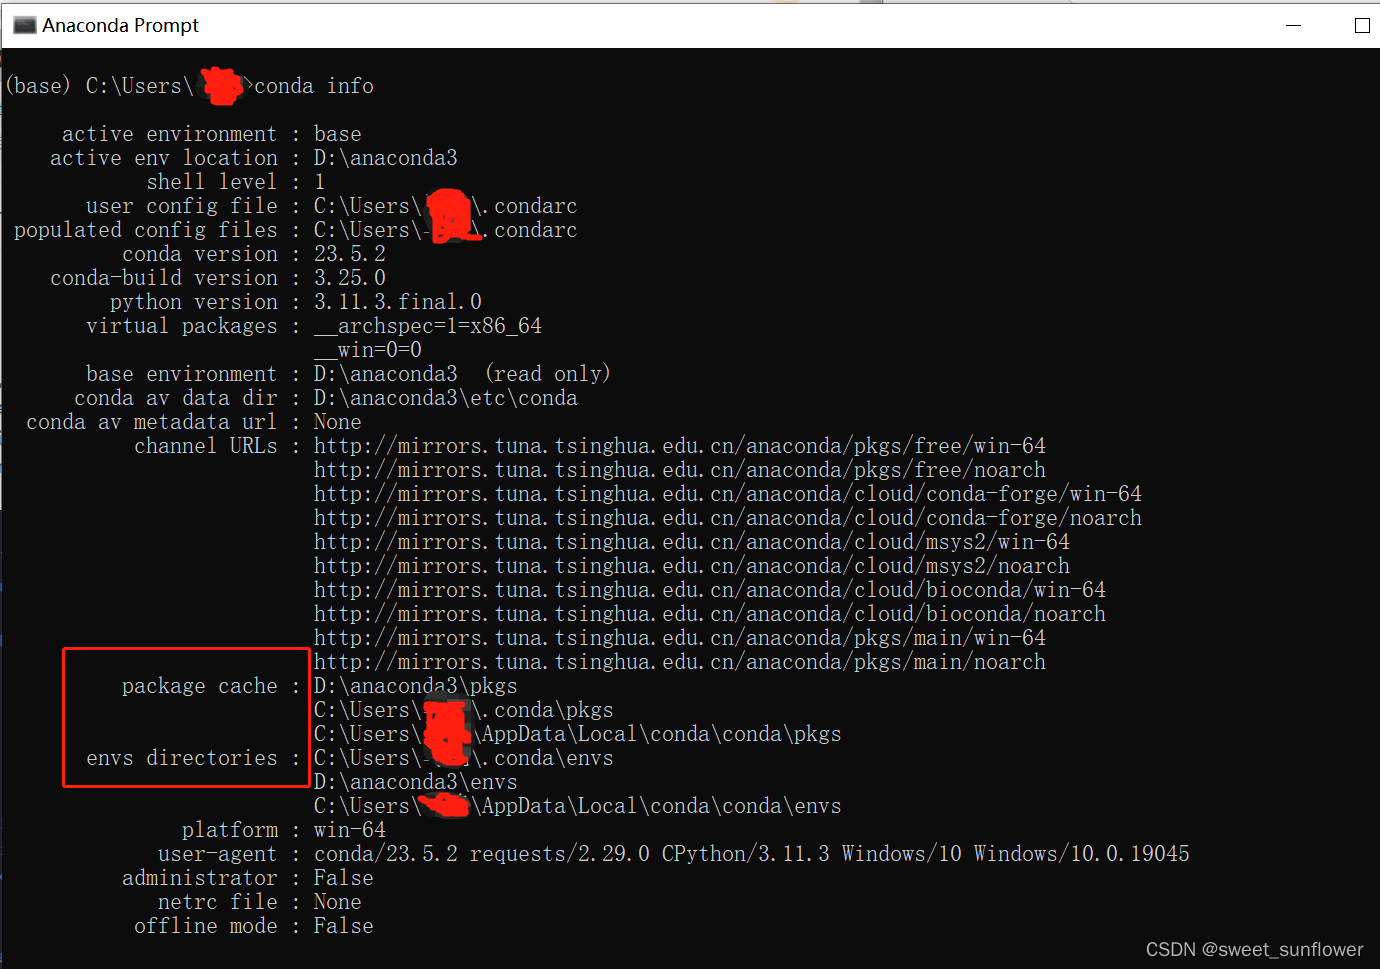Maximize the Anaconda Prompt window
The height and width of the screenshot is (969, 1380).
click(1362, 25)
